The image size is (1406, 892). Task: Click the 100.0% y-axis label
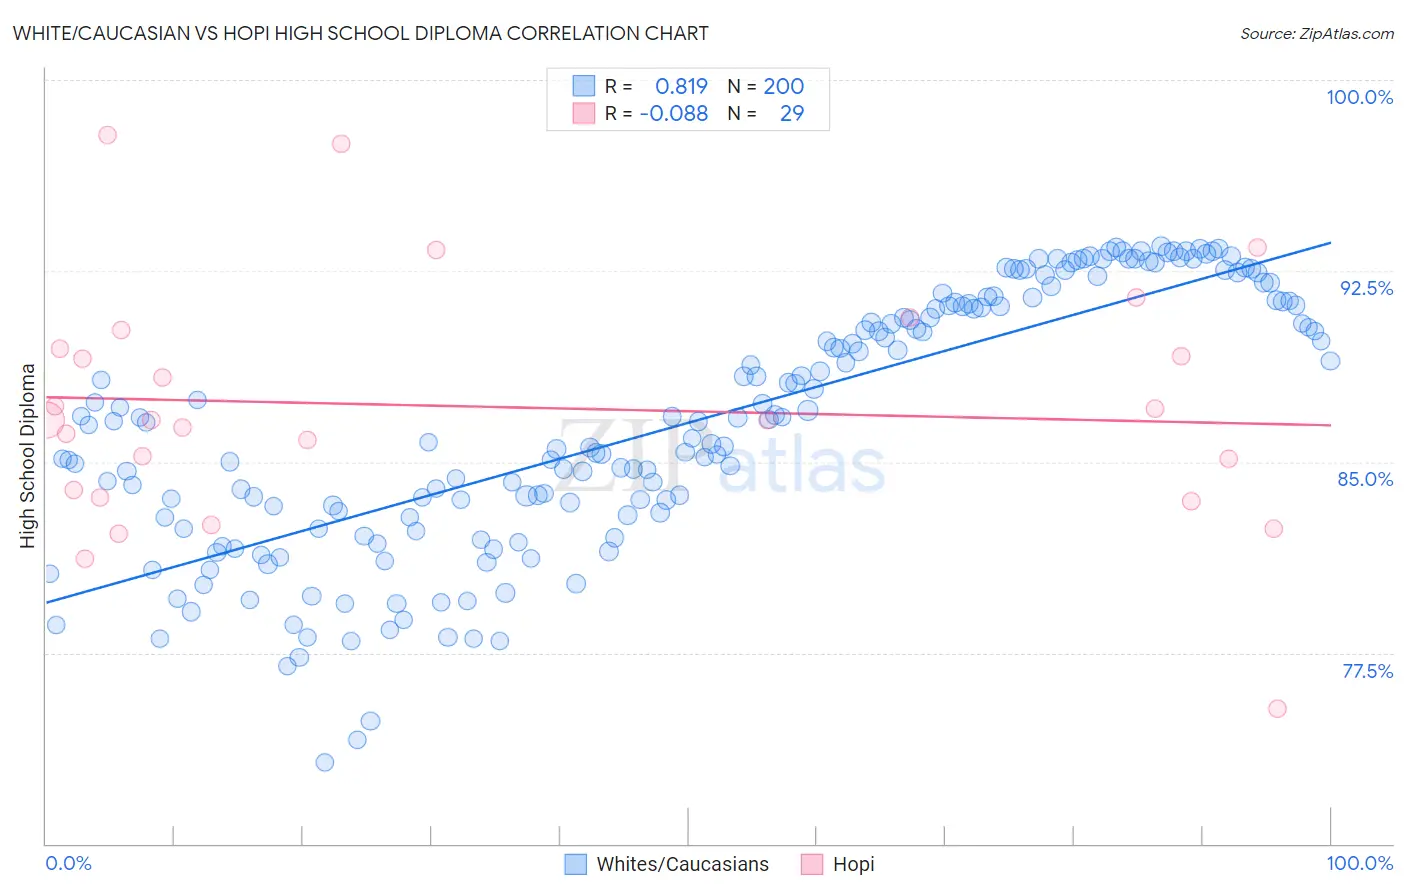1359,97
